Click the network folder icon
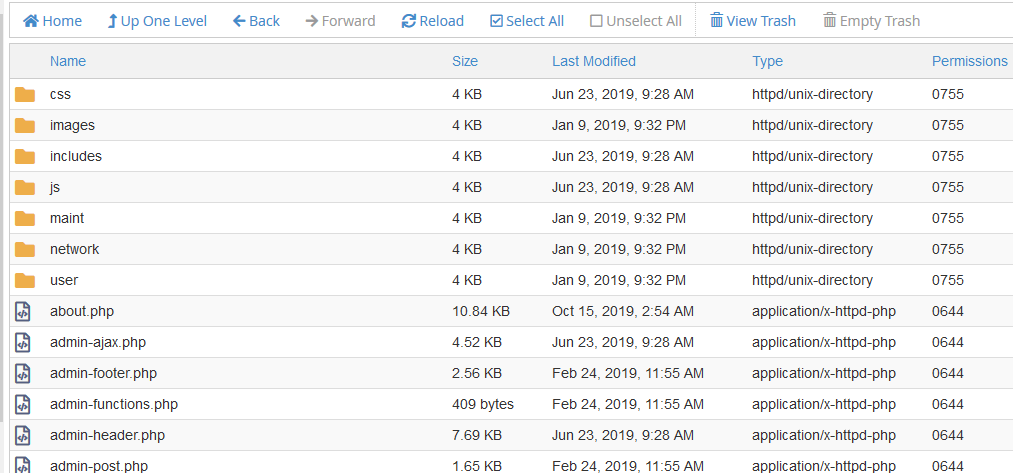This screenshot has height=473, width=1013. [25, 249]
